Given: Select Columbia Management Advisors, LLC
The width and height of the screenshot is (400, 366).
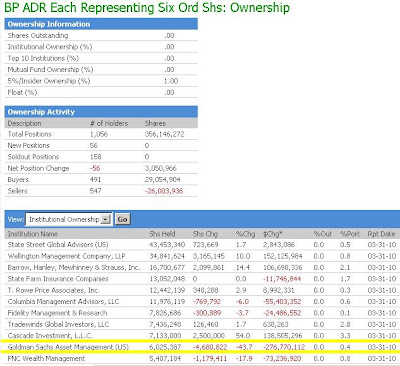Looking at the screenshot, I should point(63,301).
